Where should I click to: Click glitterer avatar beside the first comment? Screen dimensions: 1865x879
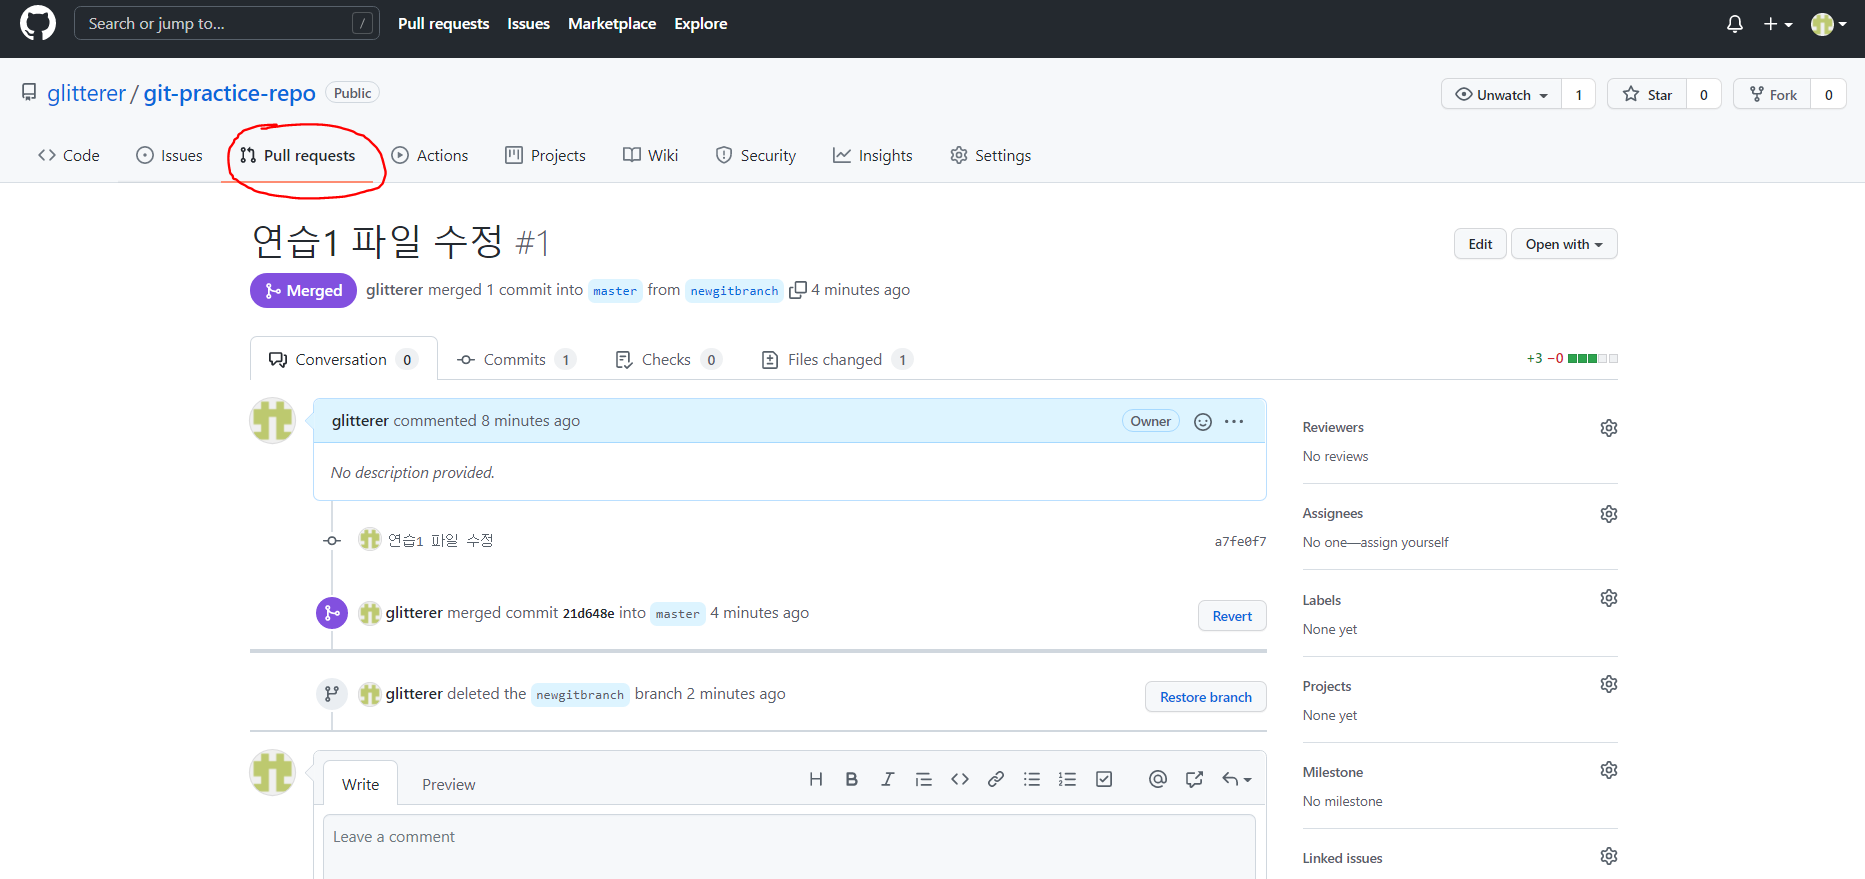272,420
